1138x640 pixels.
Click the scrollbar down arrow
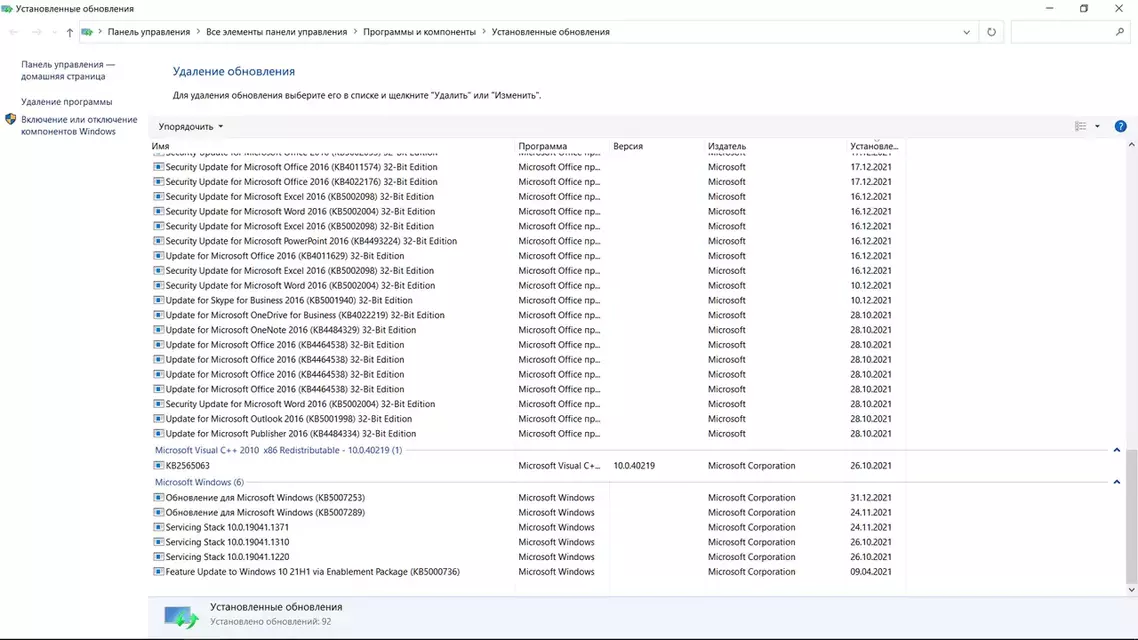click(1131, 590)
